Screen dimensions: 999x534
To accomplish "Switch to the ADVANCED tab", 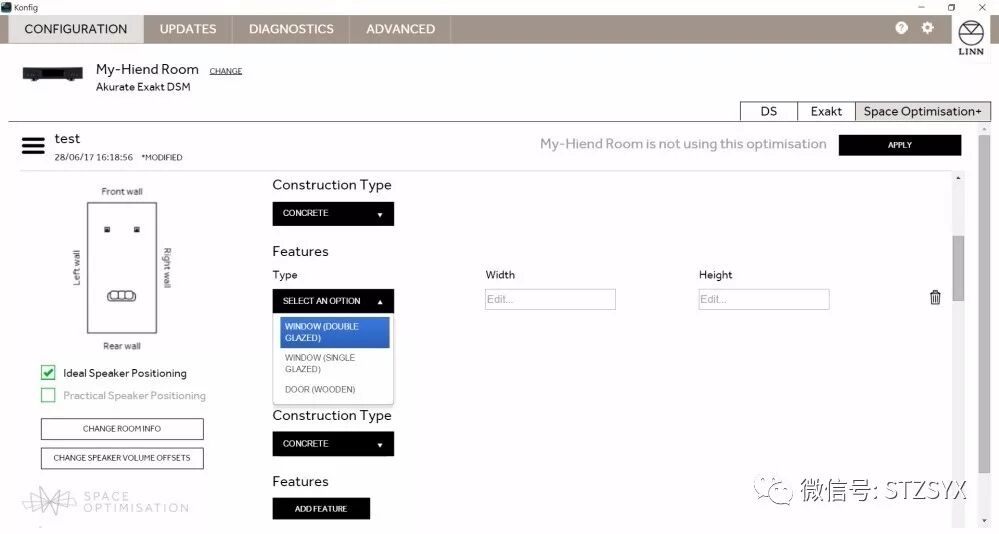I will pos(400,29).
